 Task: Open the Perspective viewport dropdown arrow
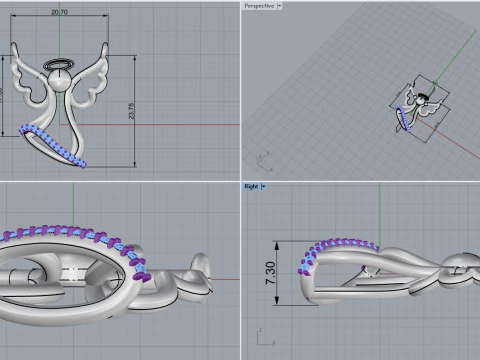[x=279, y=6]
